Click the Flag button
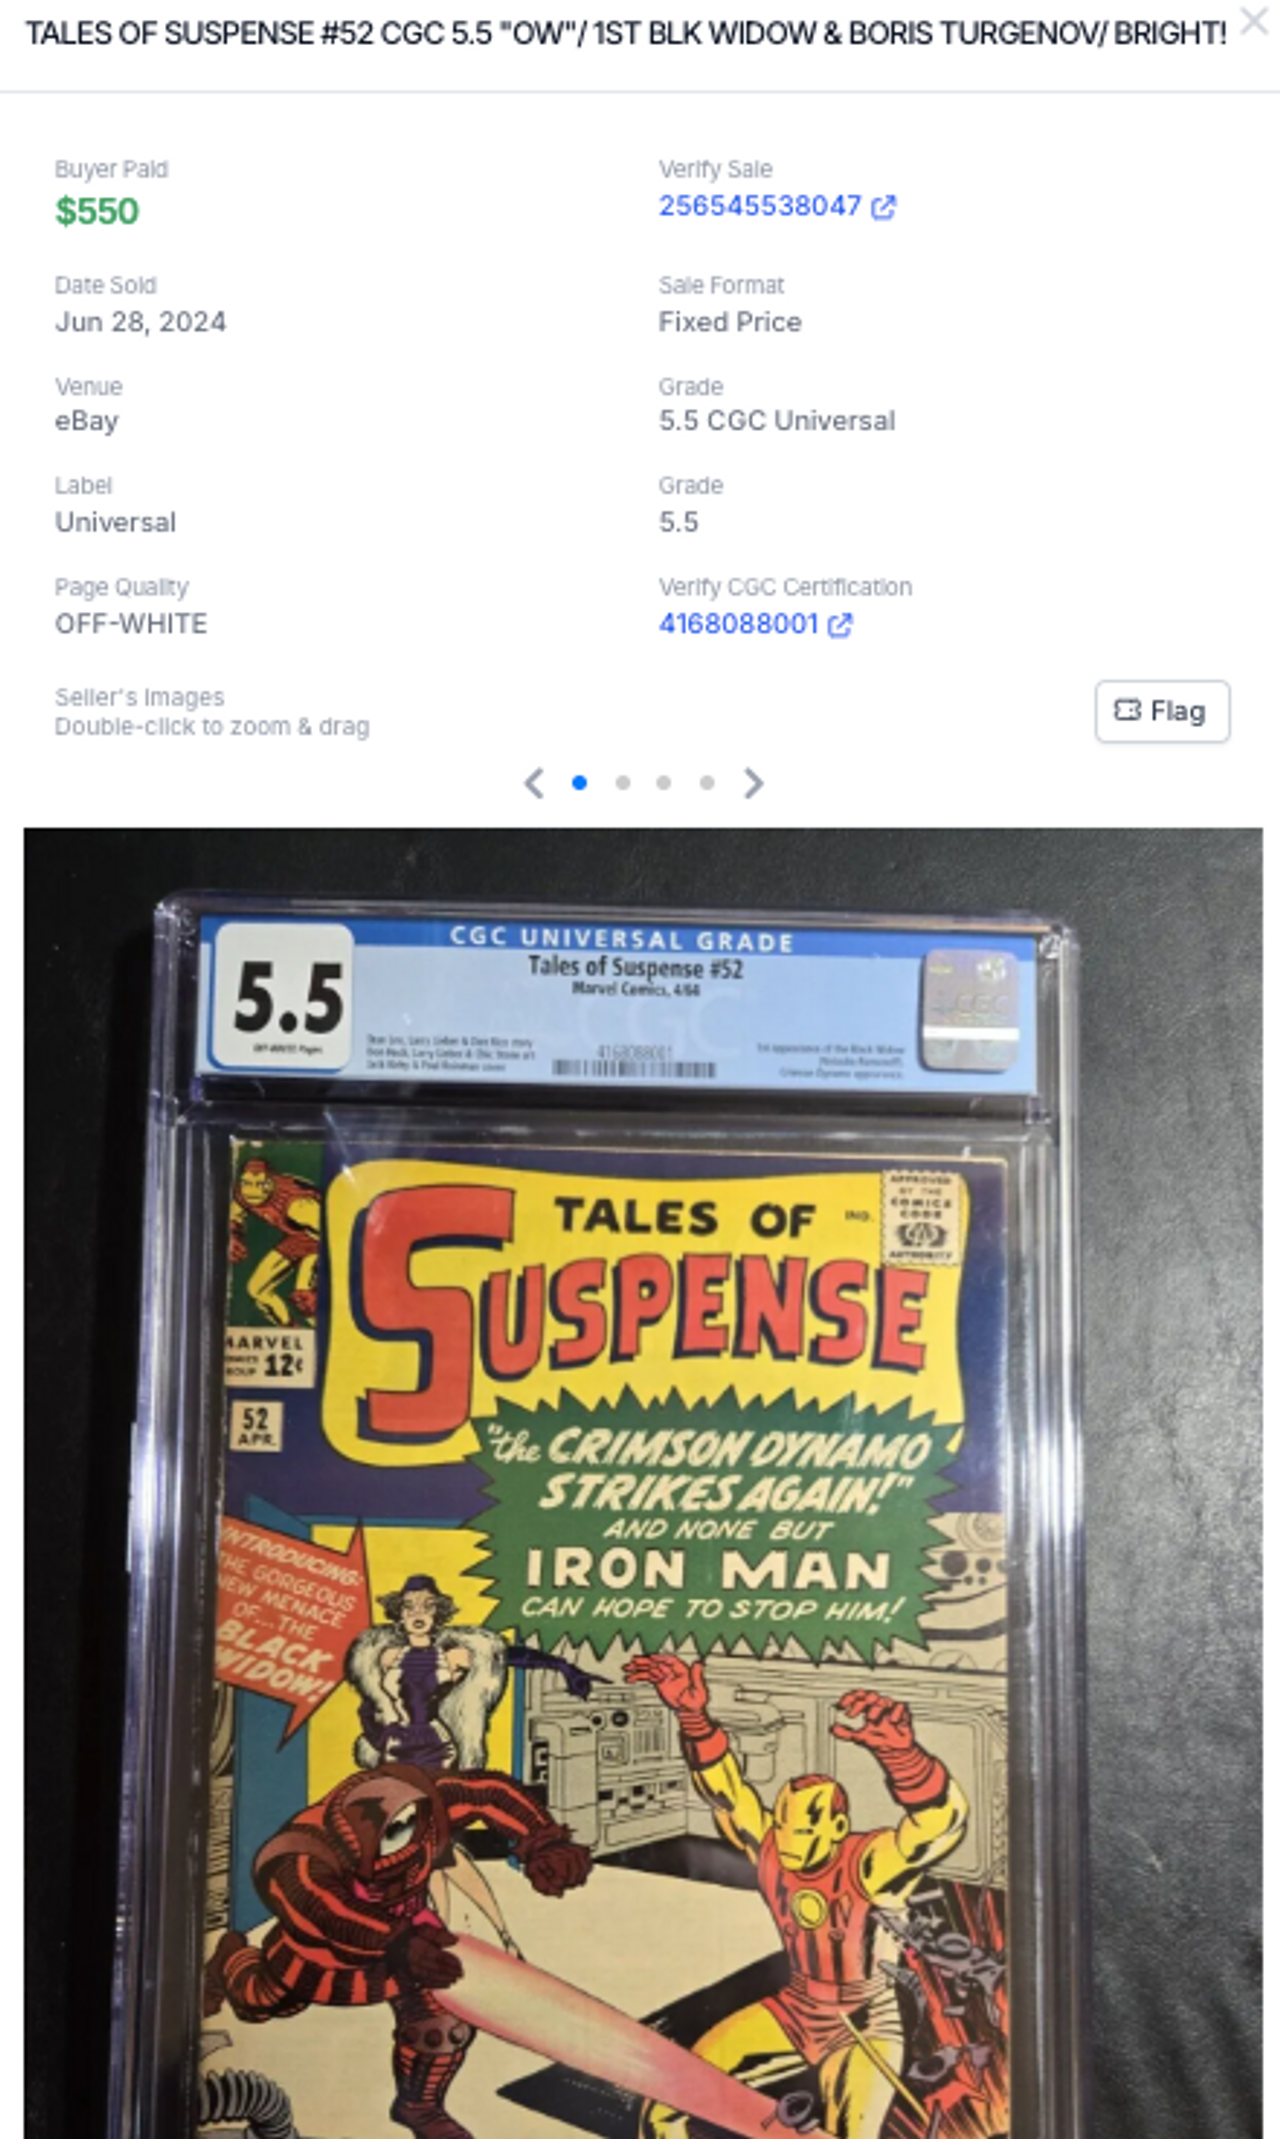 [x=1162, y=711]
